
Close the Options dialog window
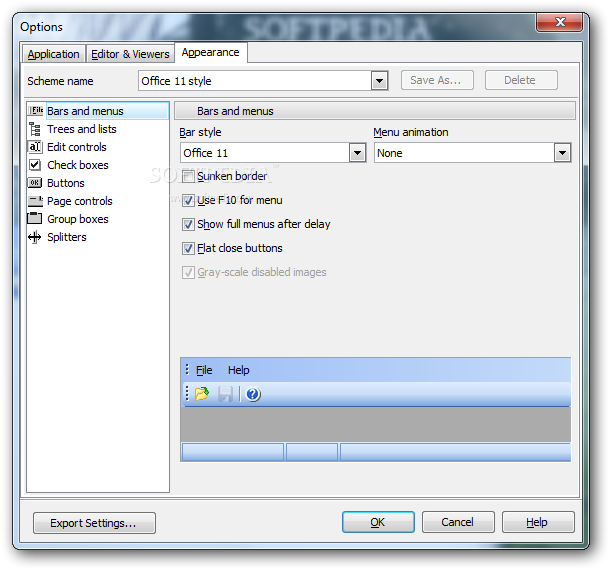coord(559,22)
